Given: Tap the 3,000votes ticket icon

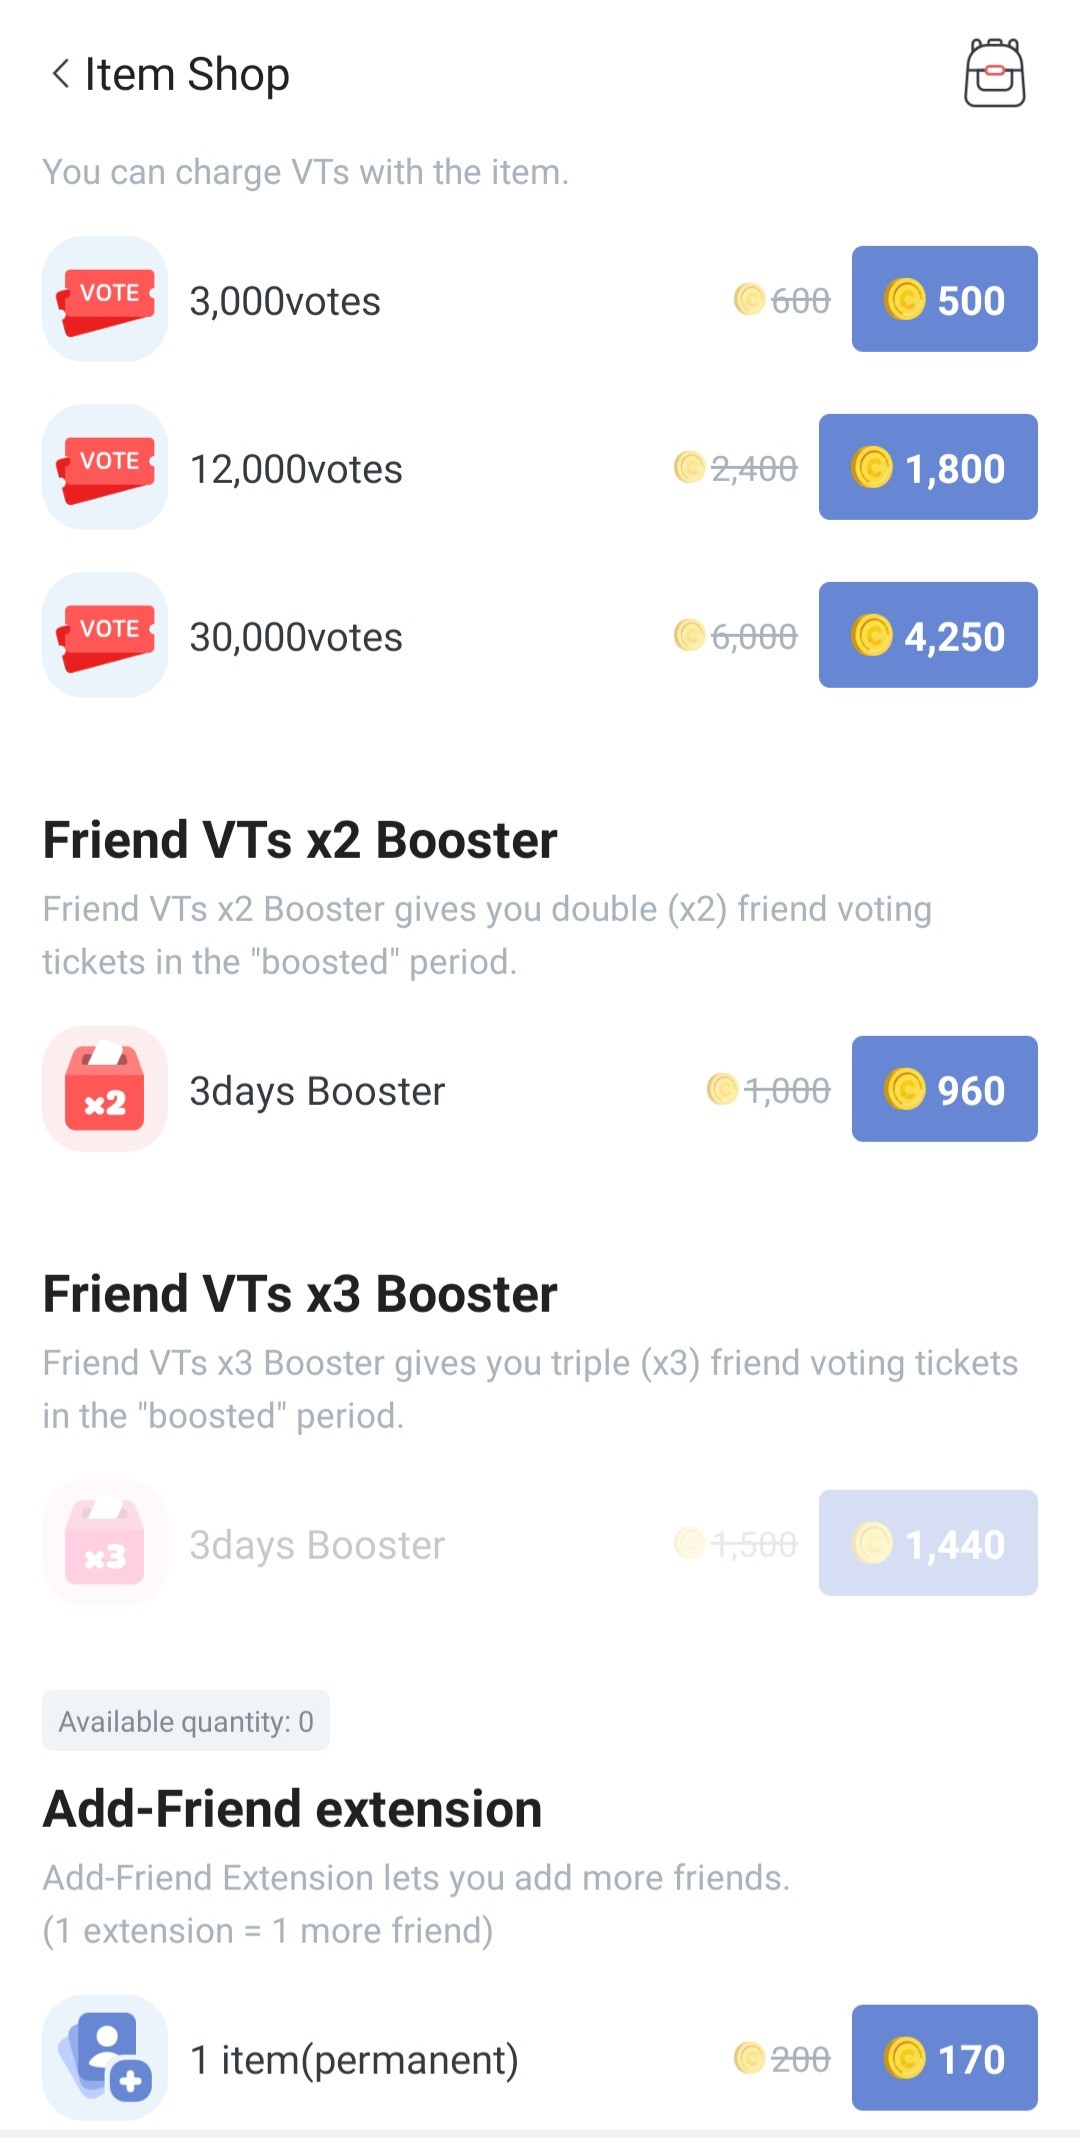Looking at the screenshot, I should coord(105,299).
